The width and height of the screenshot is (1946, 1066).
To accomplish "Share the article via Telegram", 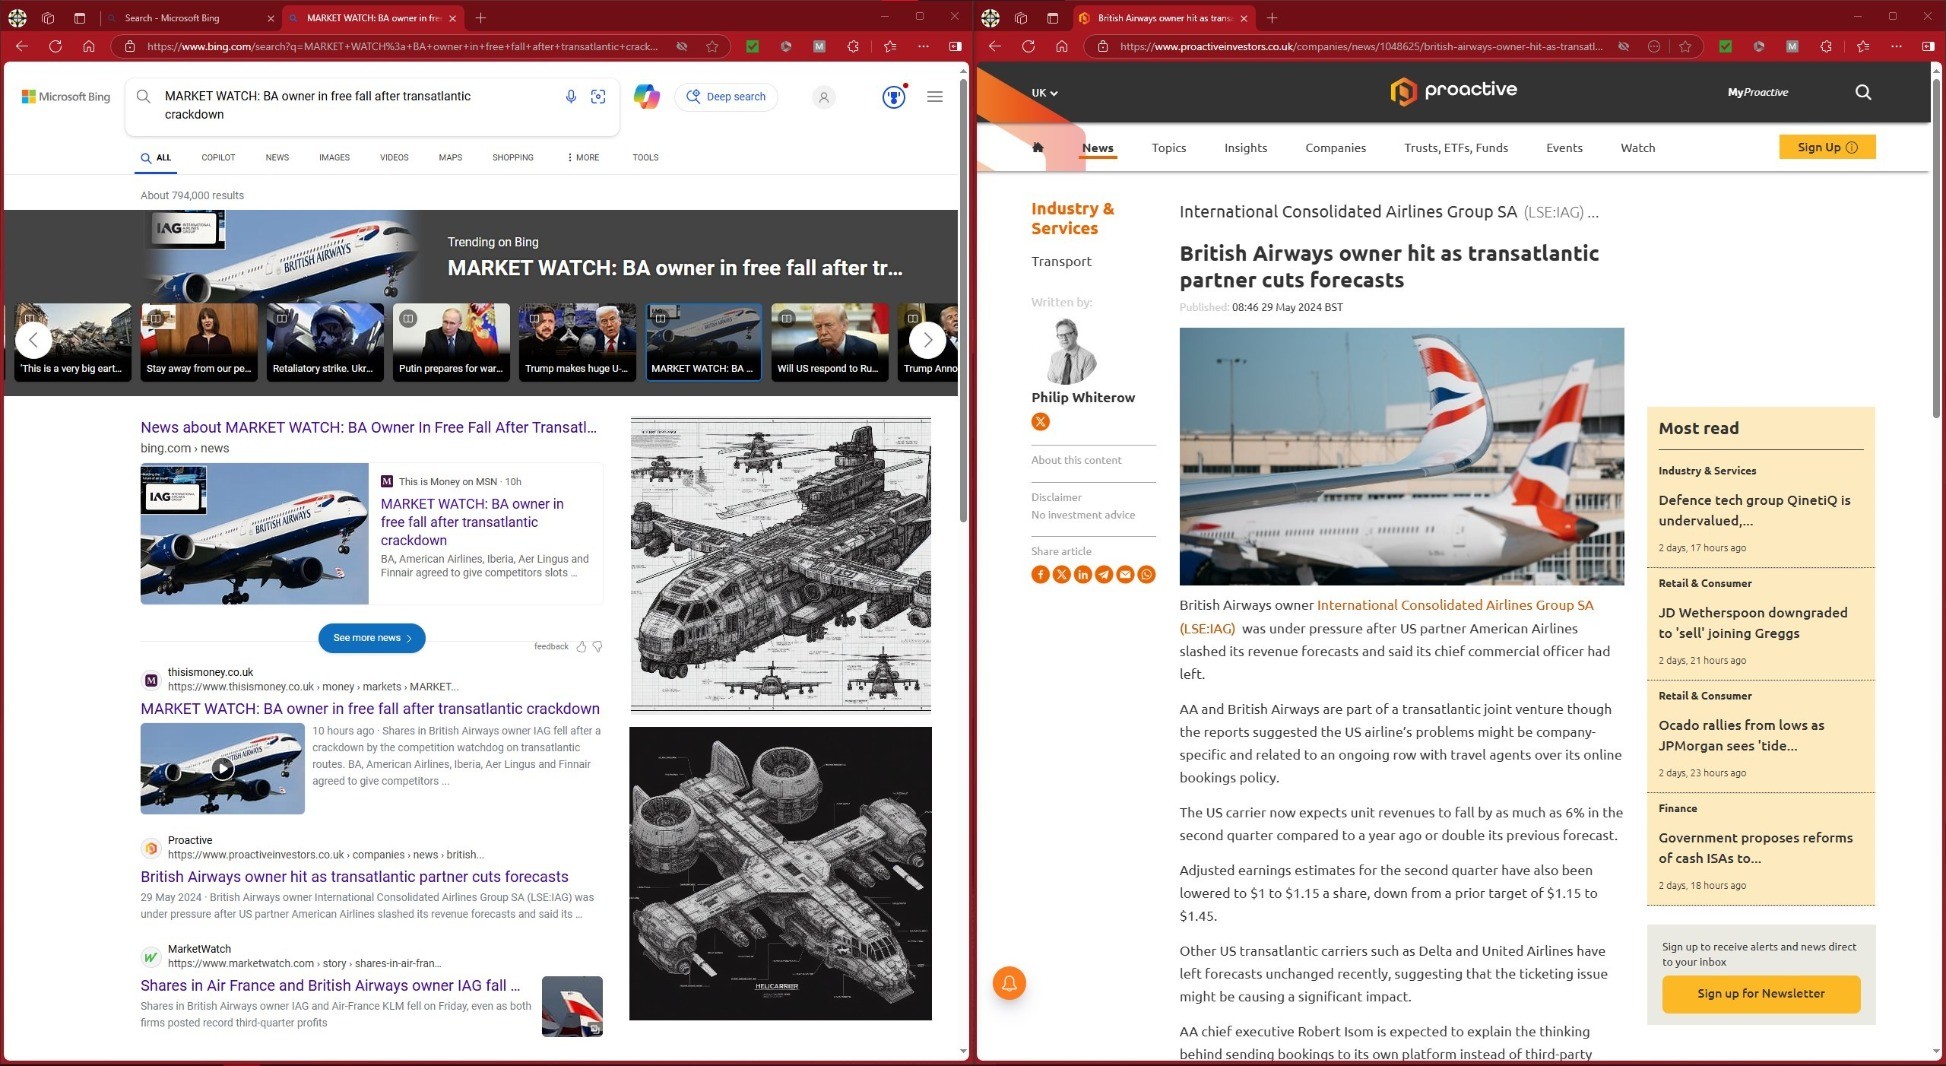I will tap(1103, 574).
